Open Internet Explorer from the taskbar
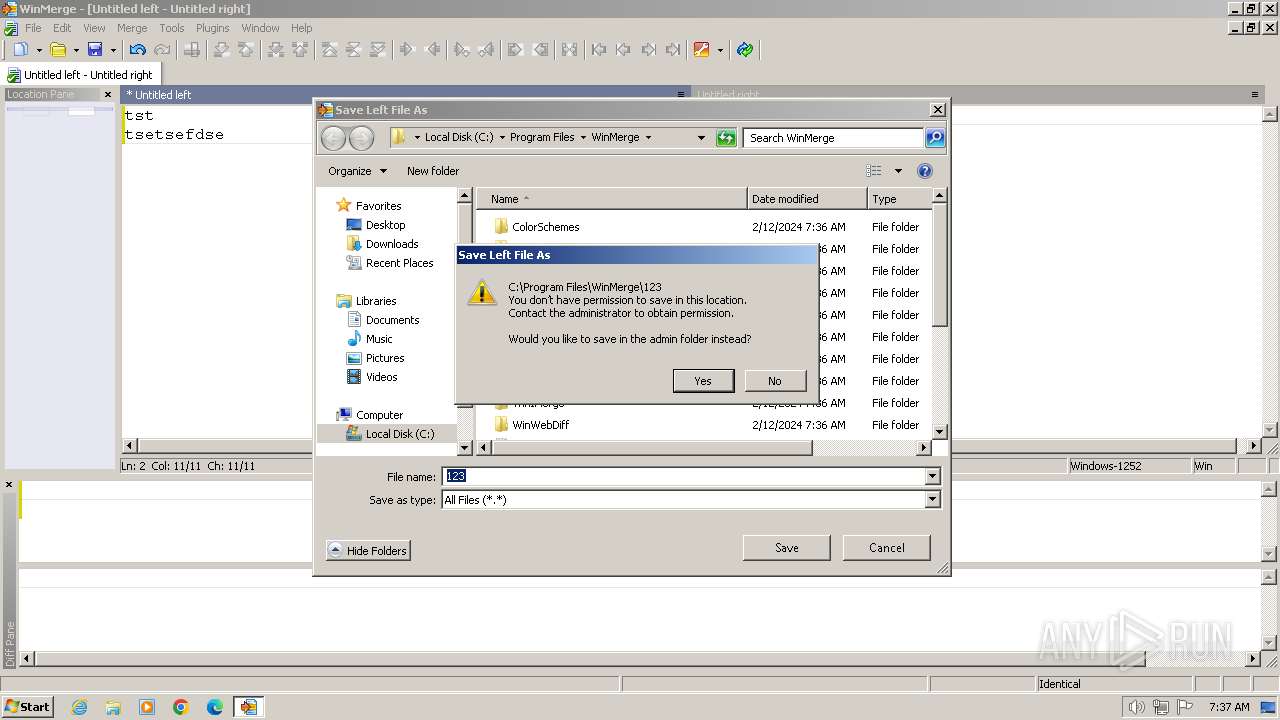The image size is (1280, 720). tap(79, 707)
